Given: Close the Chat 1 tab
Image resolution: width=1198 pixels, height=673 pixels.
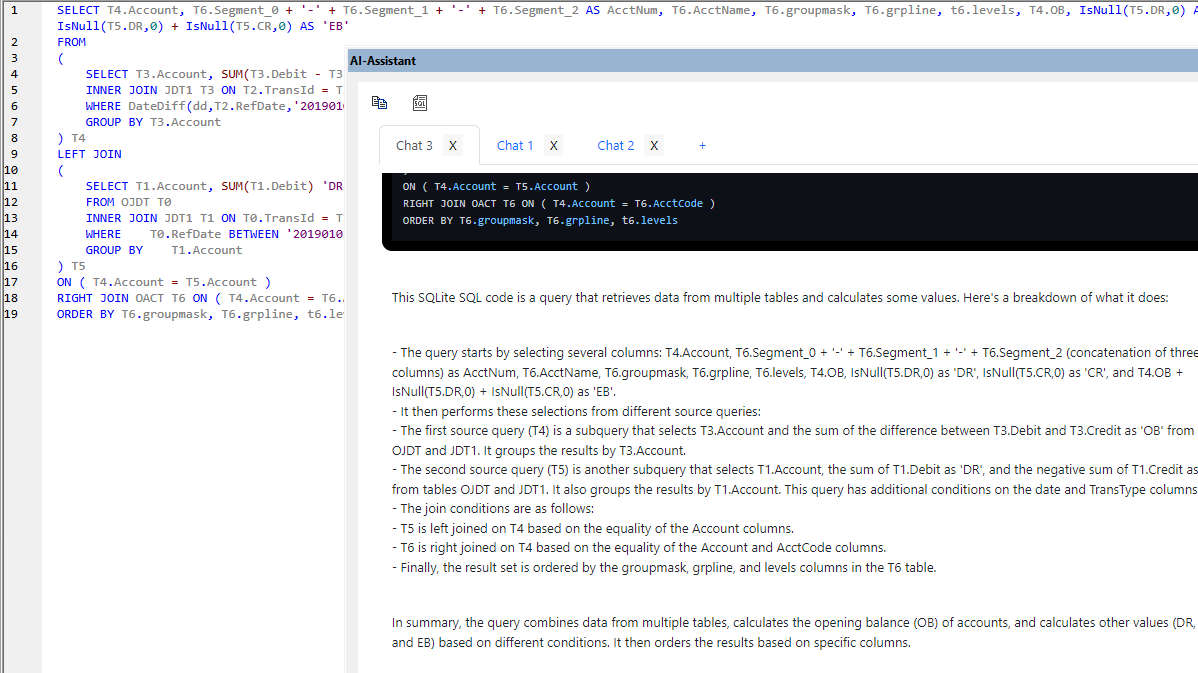Looking at the screenshot, I should [553, 145].
